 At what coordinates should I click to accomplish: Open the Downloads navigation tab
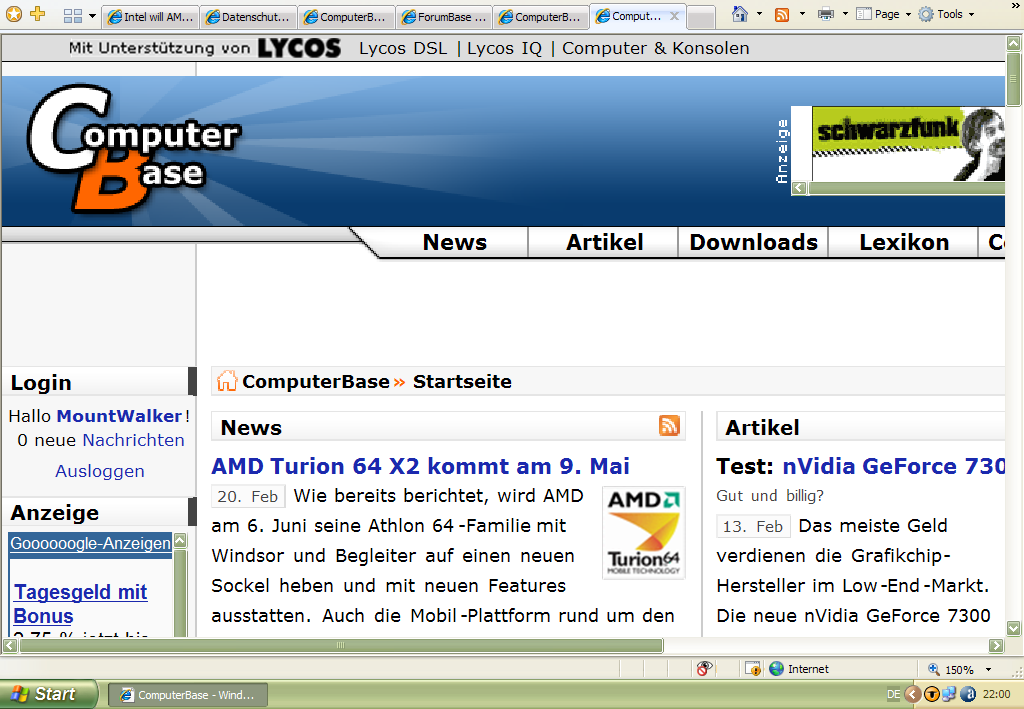point(754,242)
